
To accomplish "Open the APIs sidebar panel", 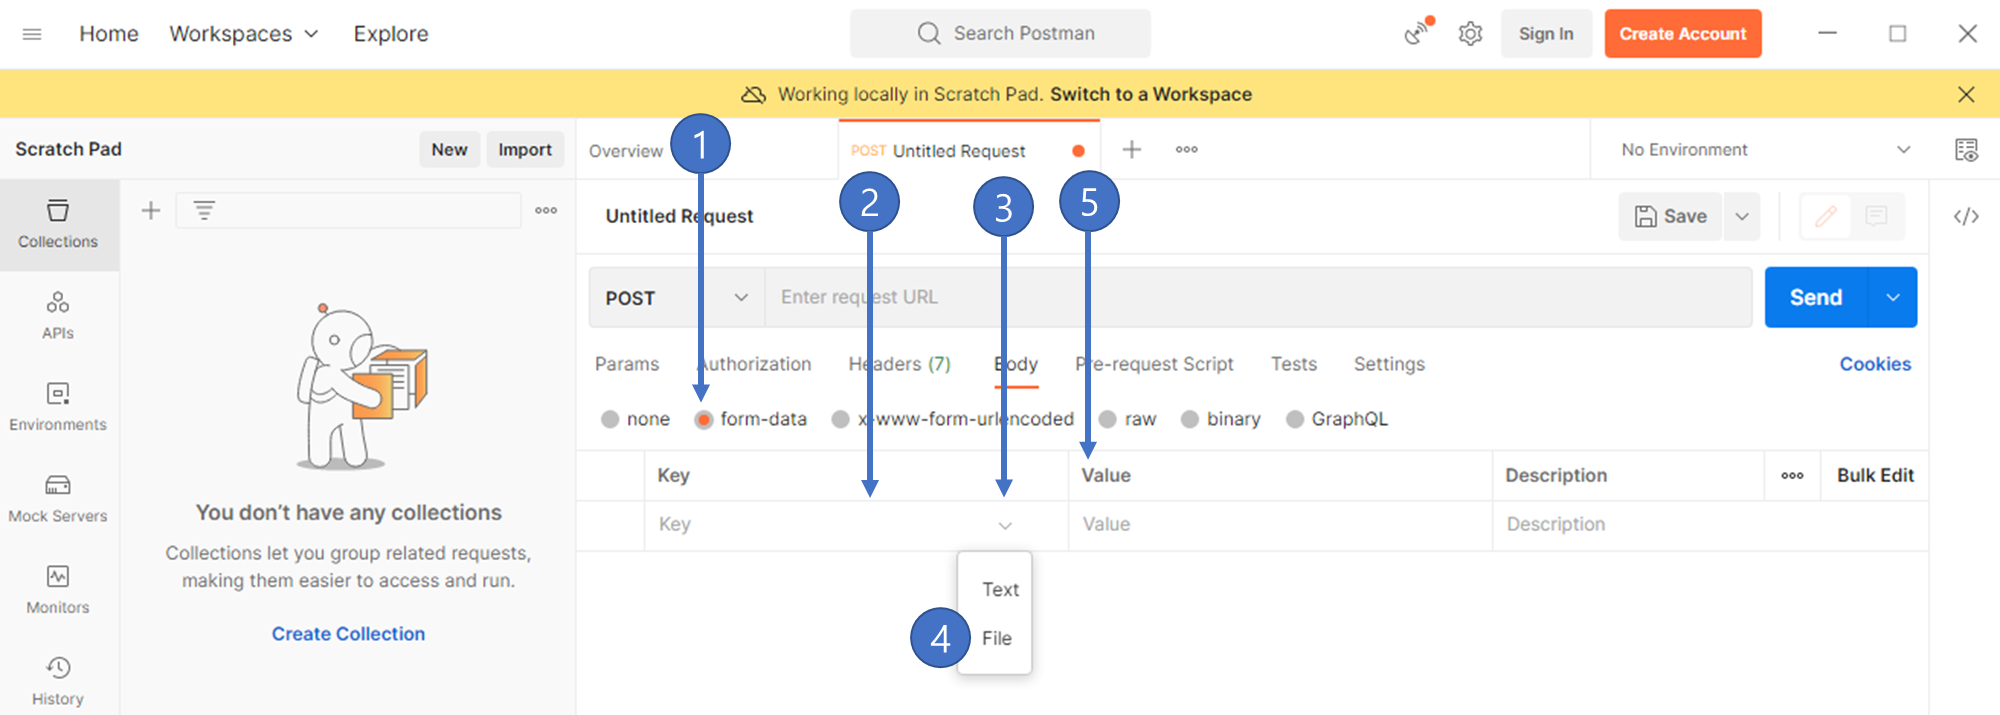I will [58, 316].
